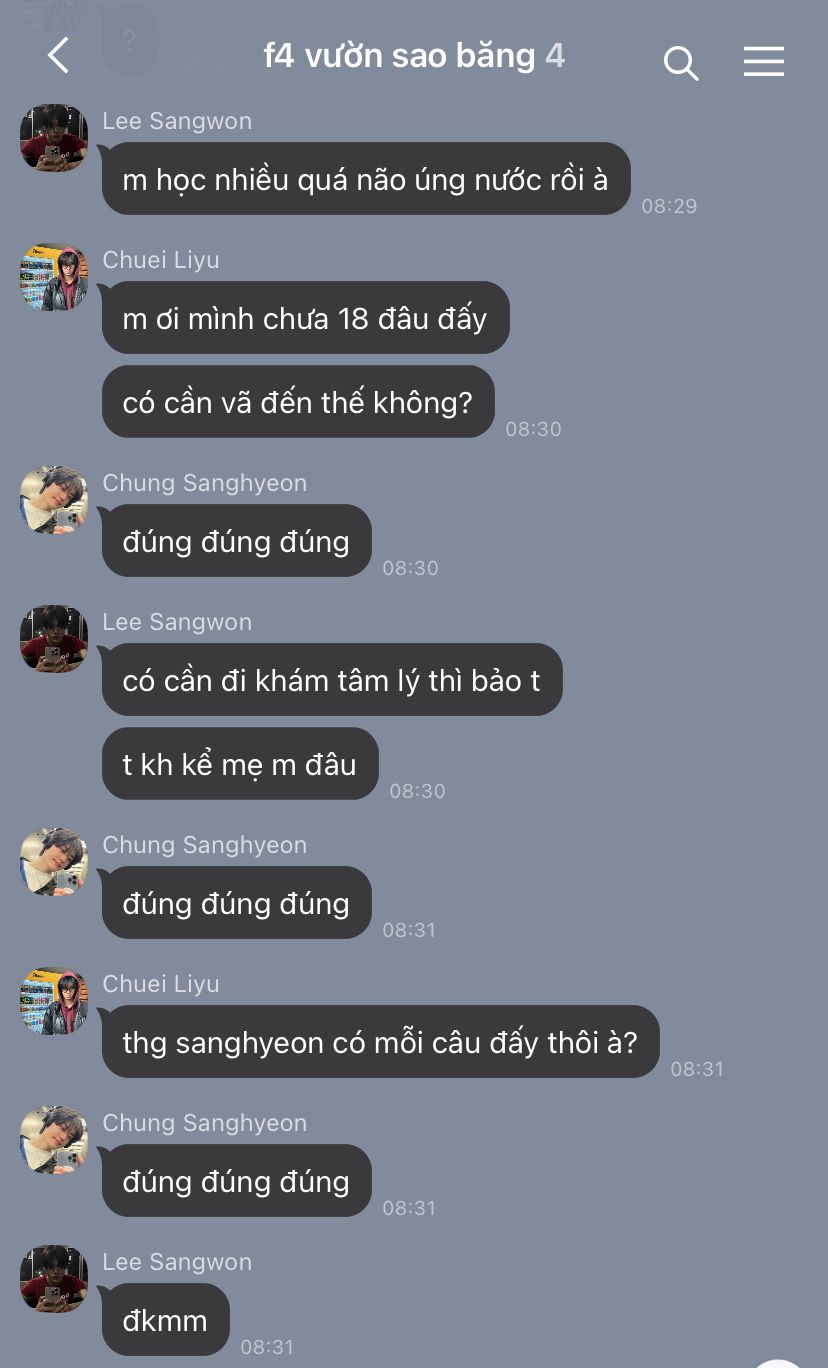Open the hamburger menu icon
Image resolution: width=828 pixels, height=1368 pixels.
764,62
